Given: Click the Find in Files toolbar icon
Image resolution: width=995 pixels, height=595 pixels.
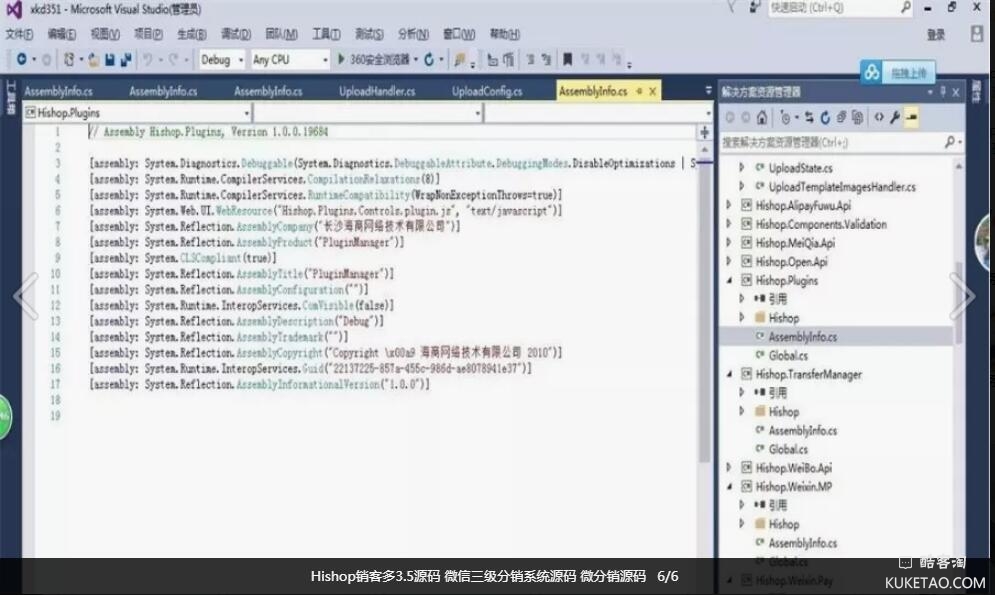Looking at the screenshot, I should pyautogui.click(x=459, y=60).
